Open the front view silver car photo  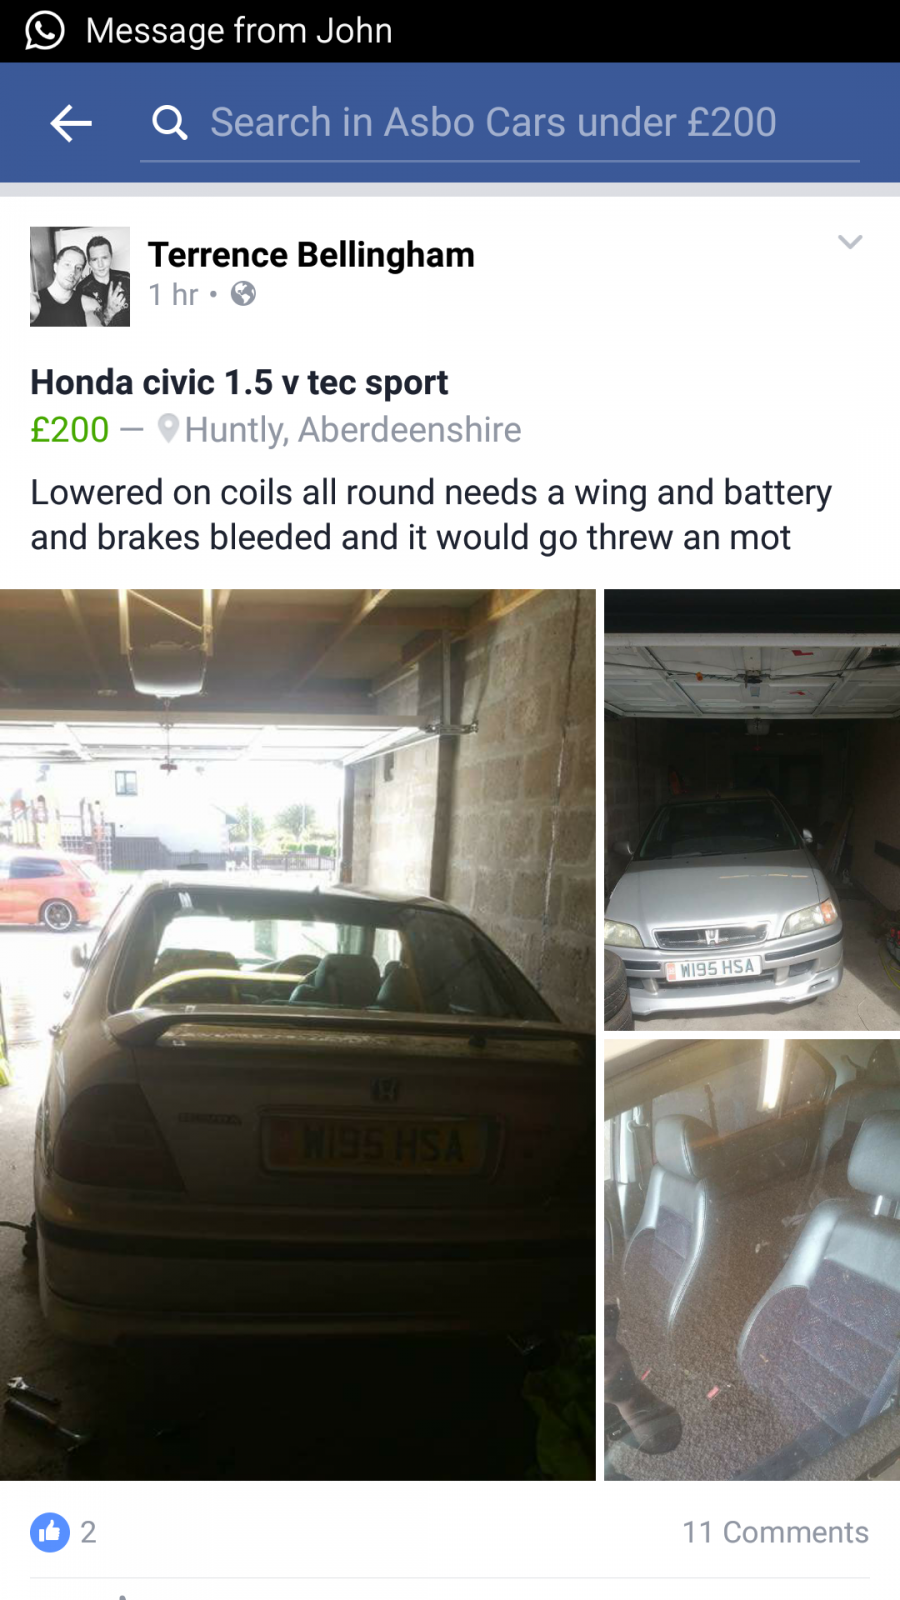pyautogui.click(x=752, y=810)
